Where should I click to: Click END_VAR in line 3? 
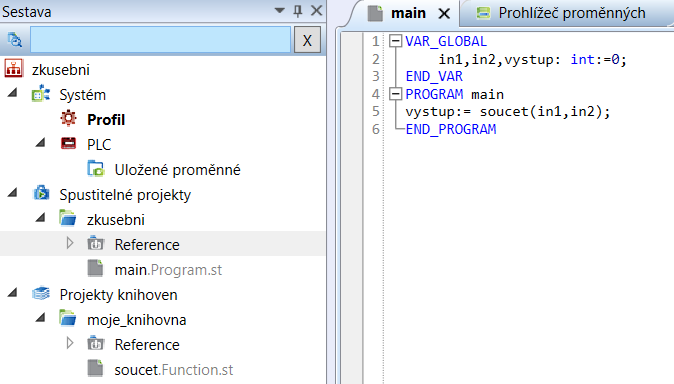[x=434, y=77]
